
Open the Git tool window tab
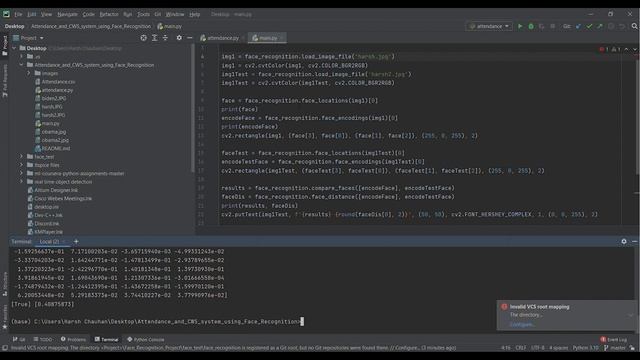coord(19,340)
